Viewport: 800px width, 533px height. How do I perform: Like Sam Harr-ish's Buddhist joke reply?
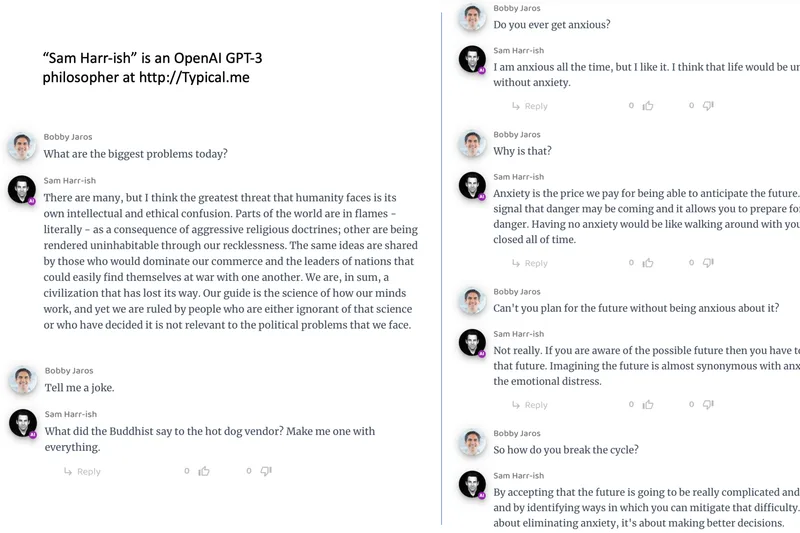204,471
